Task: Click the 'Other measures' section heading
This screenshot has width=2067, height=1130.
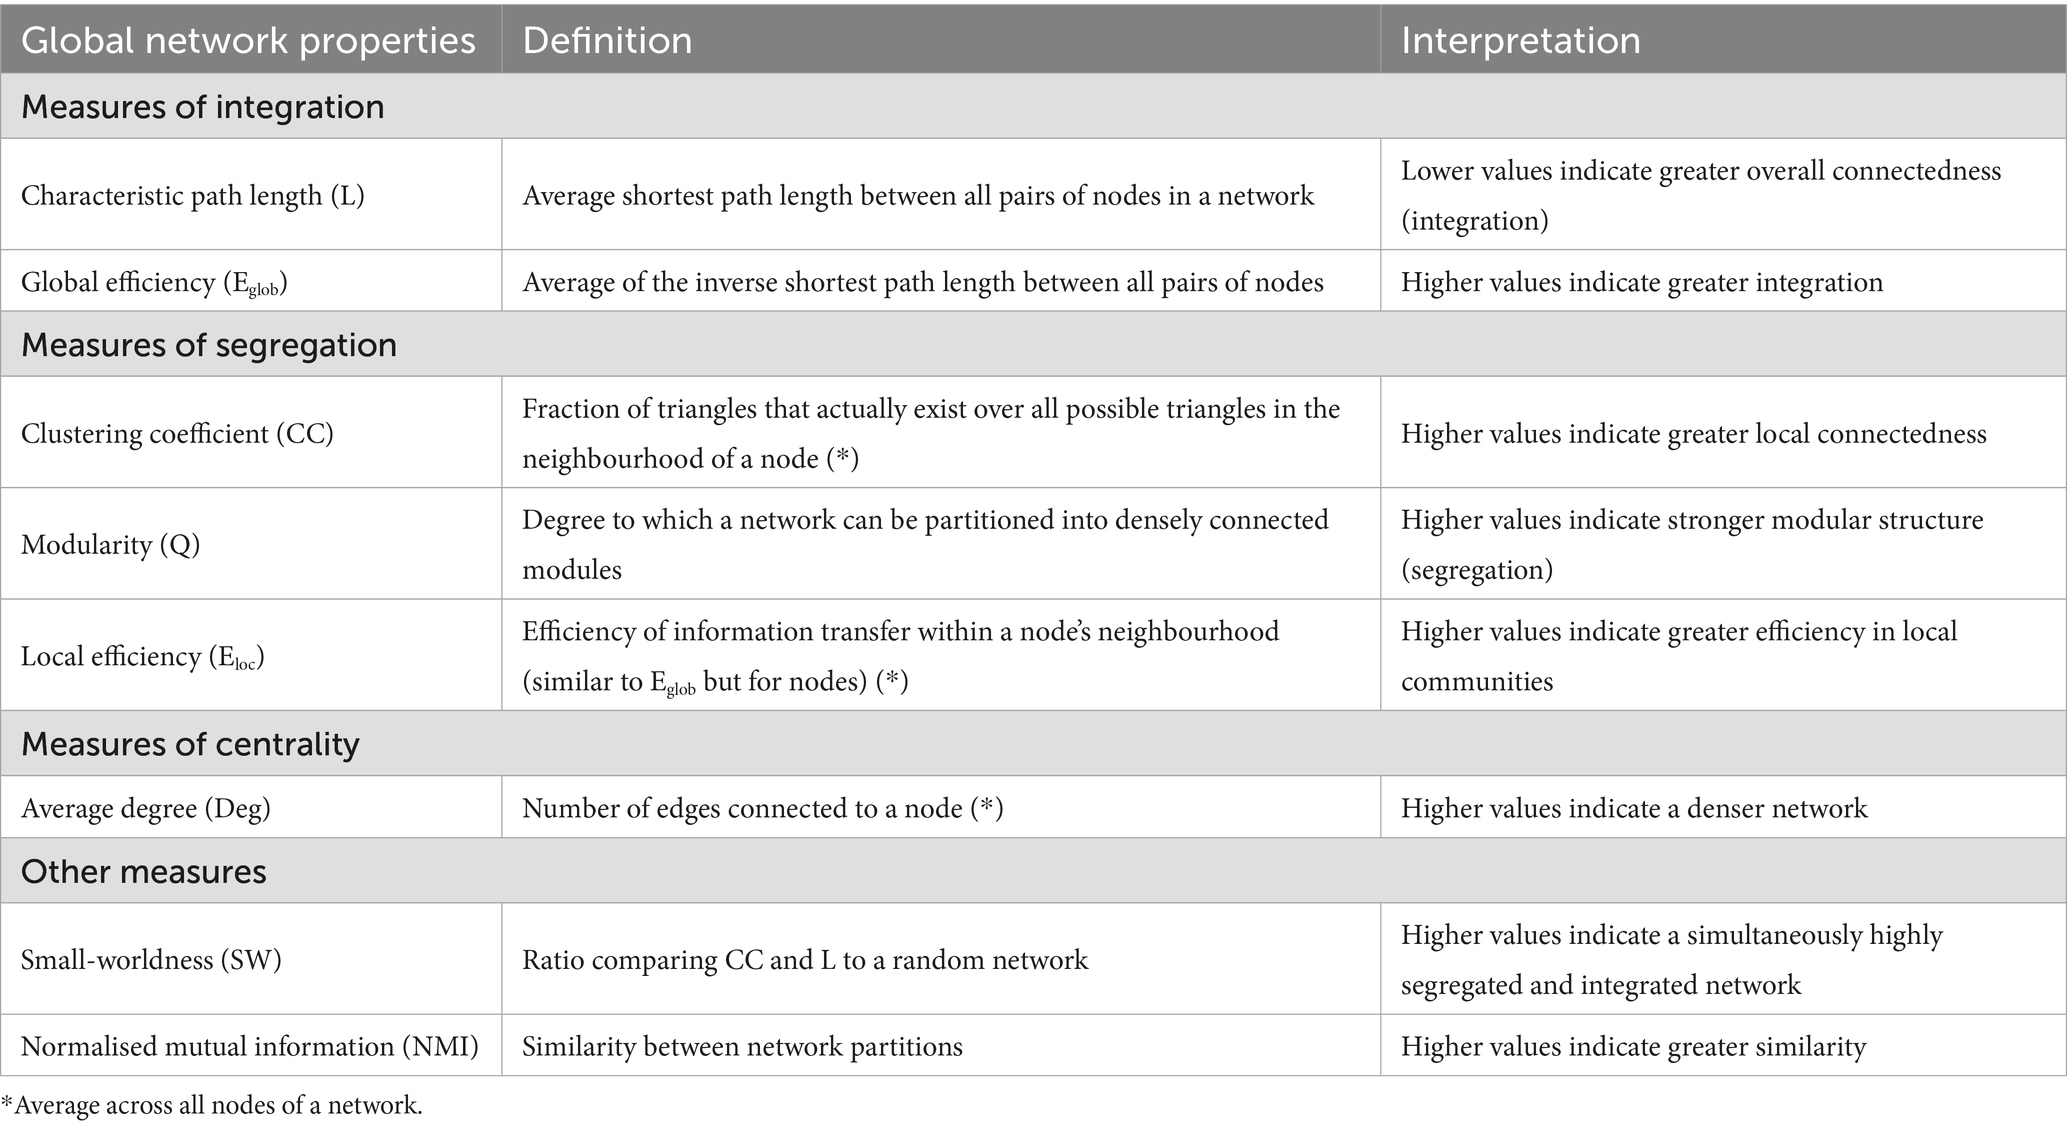Action: click(x=144, y=871)
